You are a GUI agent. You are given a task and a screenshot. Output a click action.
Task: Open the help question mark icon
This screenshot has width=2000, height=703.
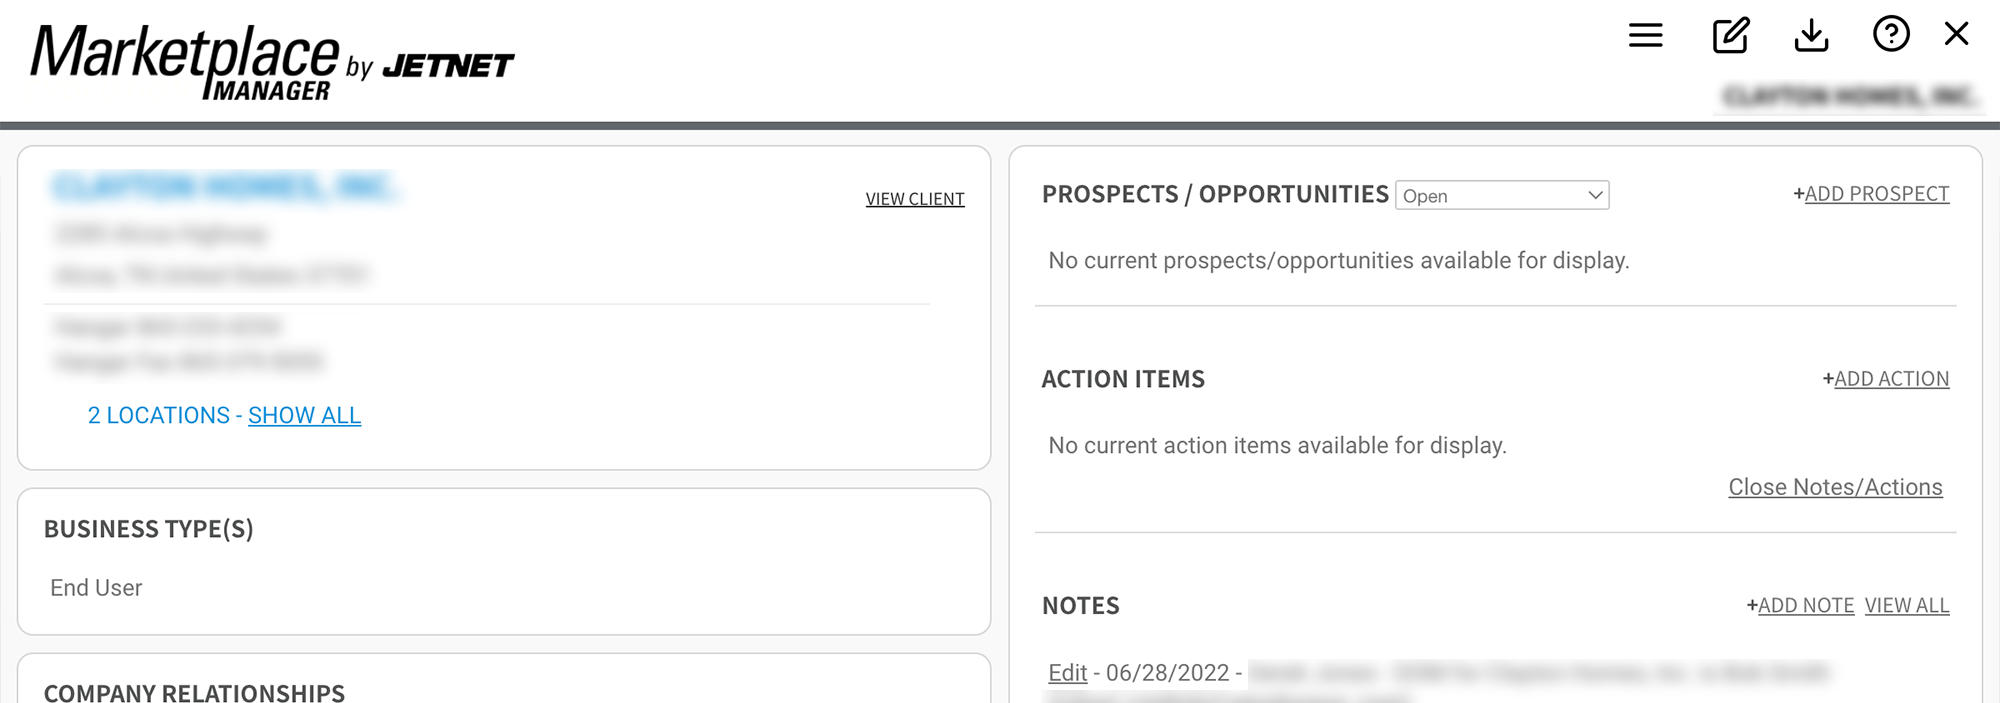tap(1890, 34)
